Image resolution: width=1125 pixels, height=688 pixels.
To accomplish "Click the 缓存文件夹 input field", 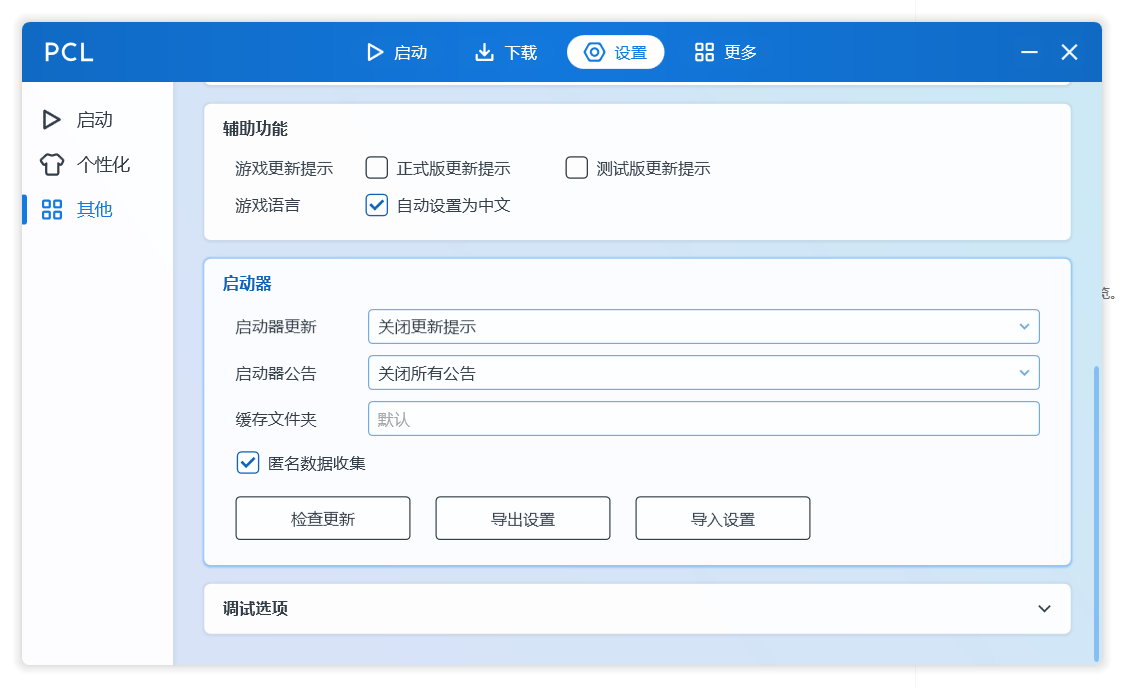I will (703, 419).
